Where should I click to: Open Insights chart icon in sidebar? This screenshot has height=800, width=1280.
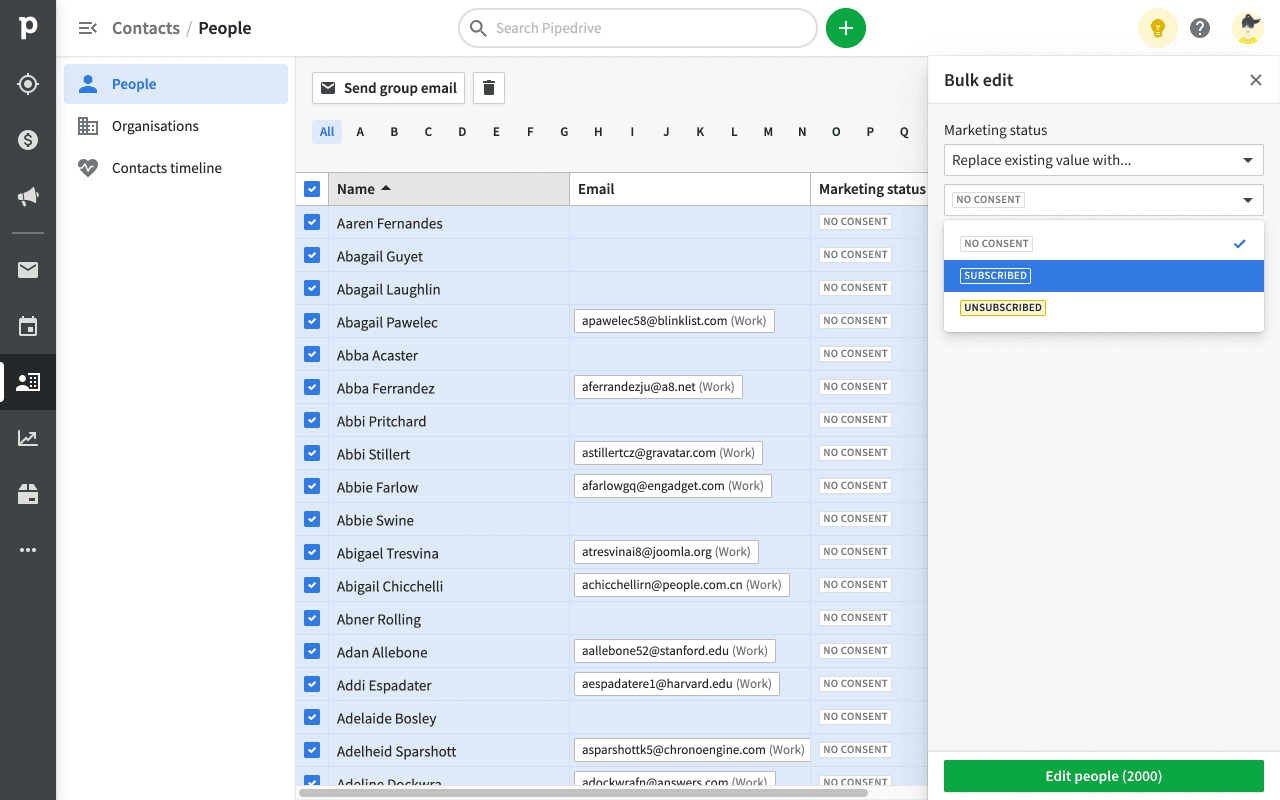28,438
